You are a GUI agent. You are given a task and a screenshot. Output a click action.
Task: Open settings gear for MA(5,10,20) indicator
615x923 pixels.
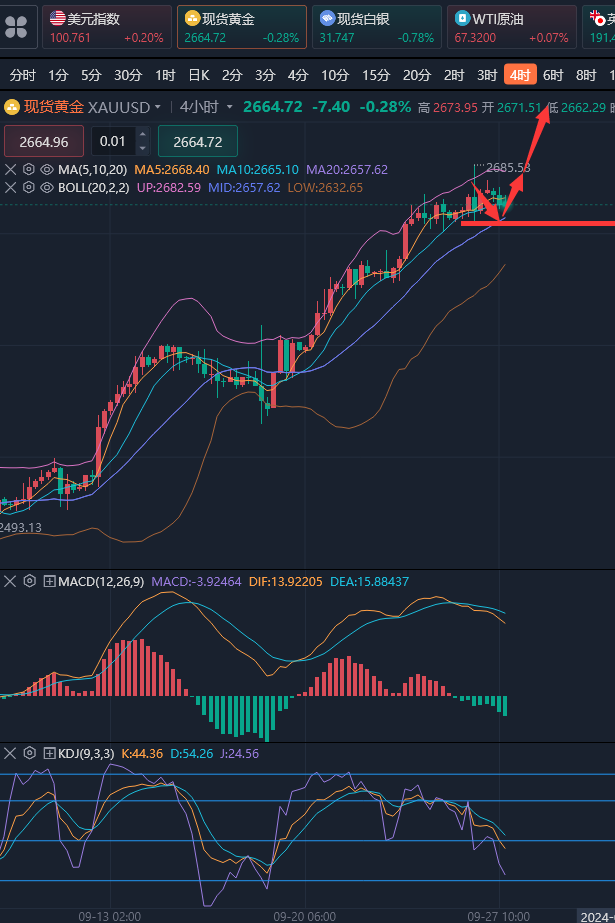point(28,170)
